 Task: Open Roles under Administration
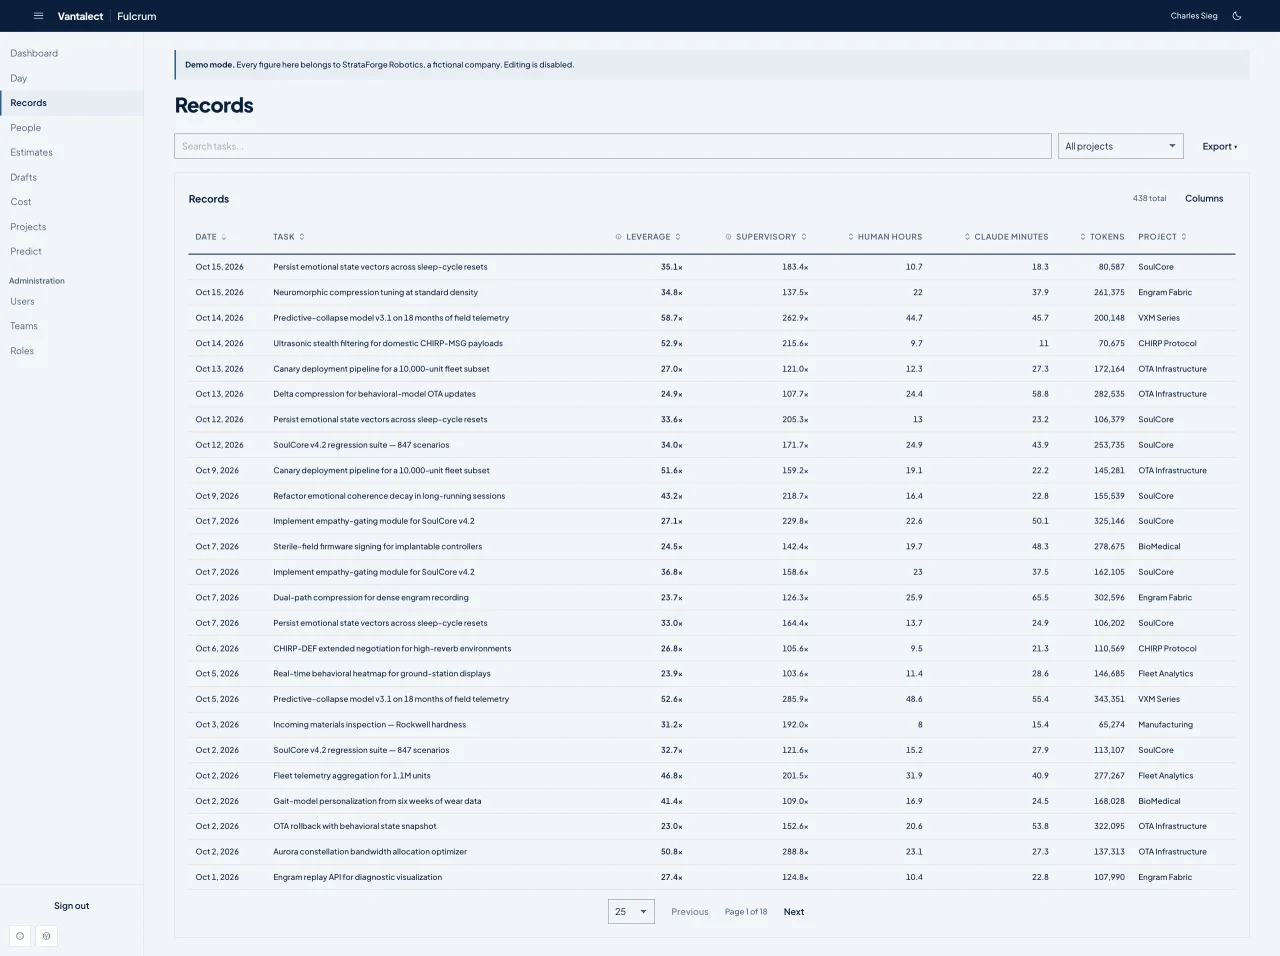pos(22,351)
